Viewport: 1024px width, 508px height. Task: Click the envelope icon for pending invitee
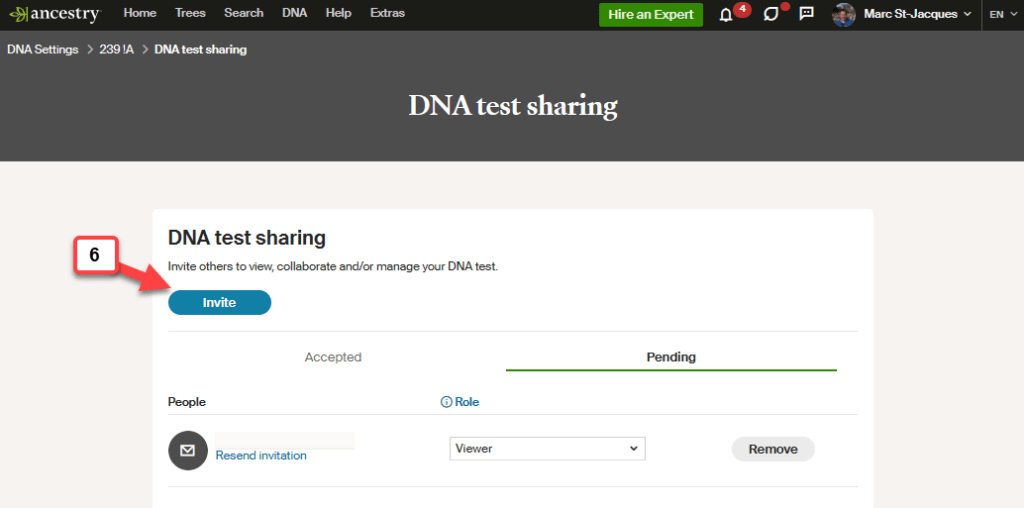[x=188, y=450]
